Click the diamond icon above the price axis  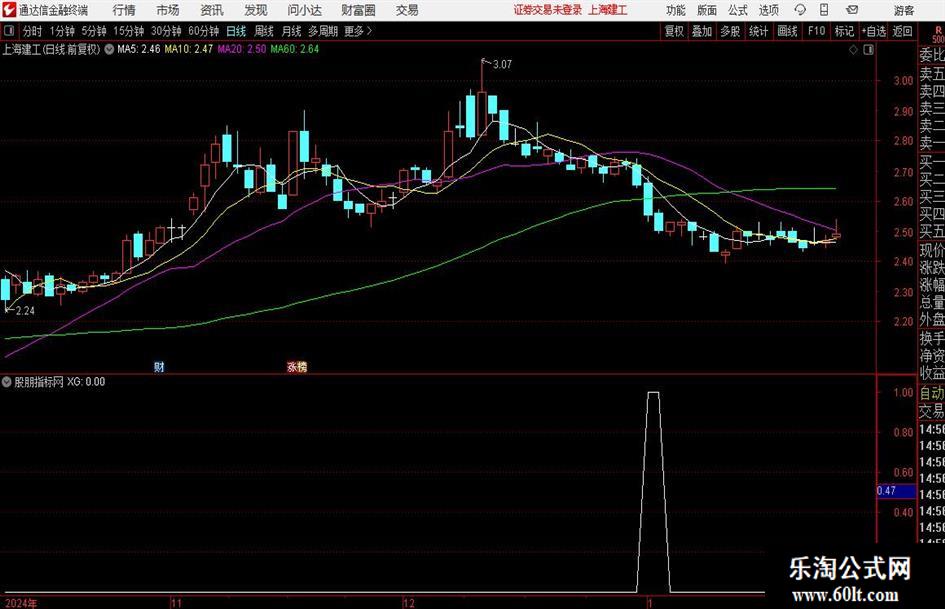[853, 50]
